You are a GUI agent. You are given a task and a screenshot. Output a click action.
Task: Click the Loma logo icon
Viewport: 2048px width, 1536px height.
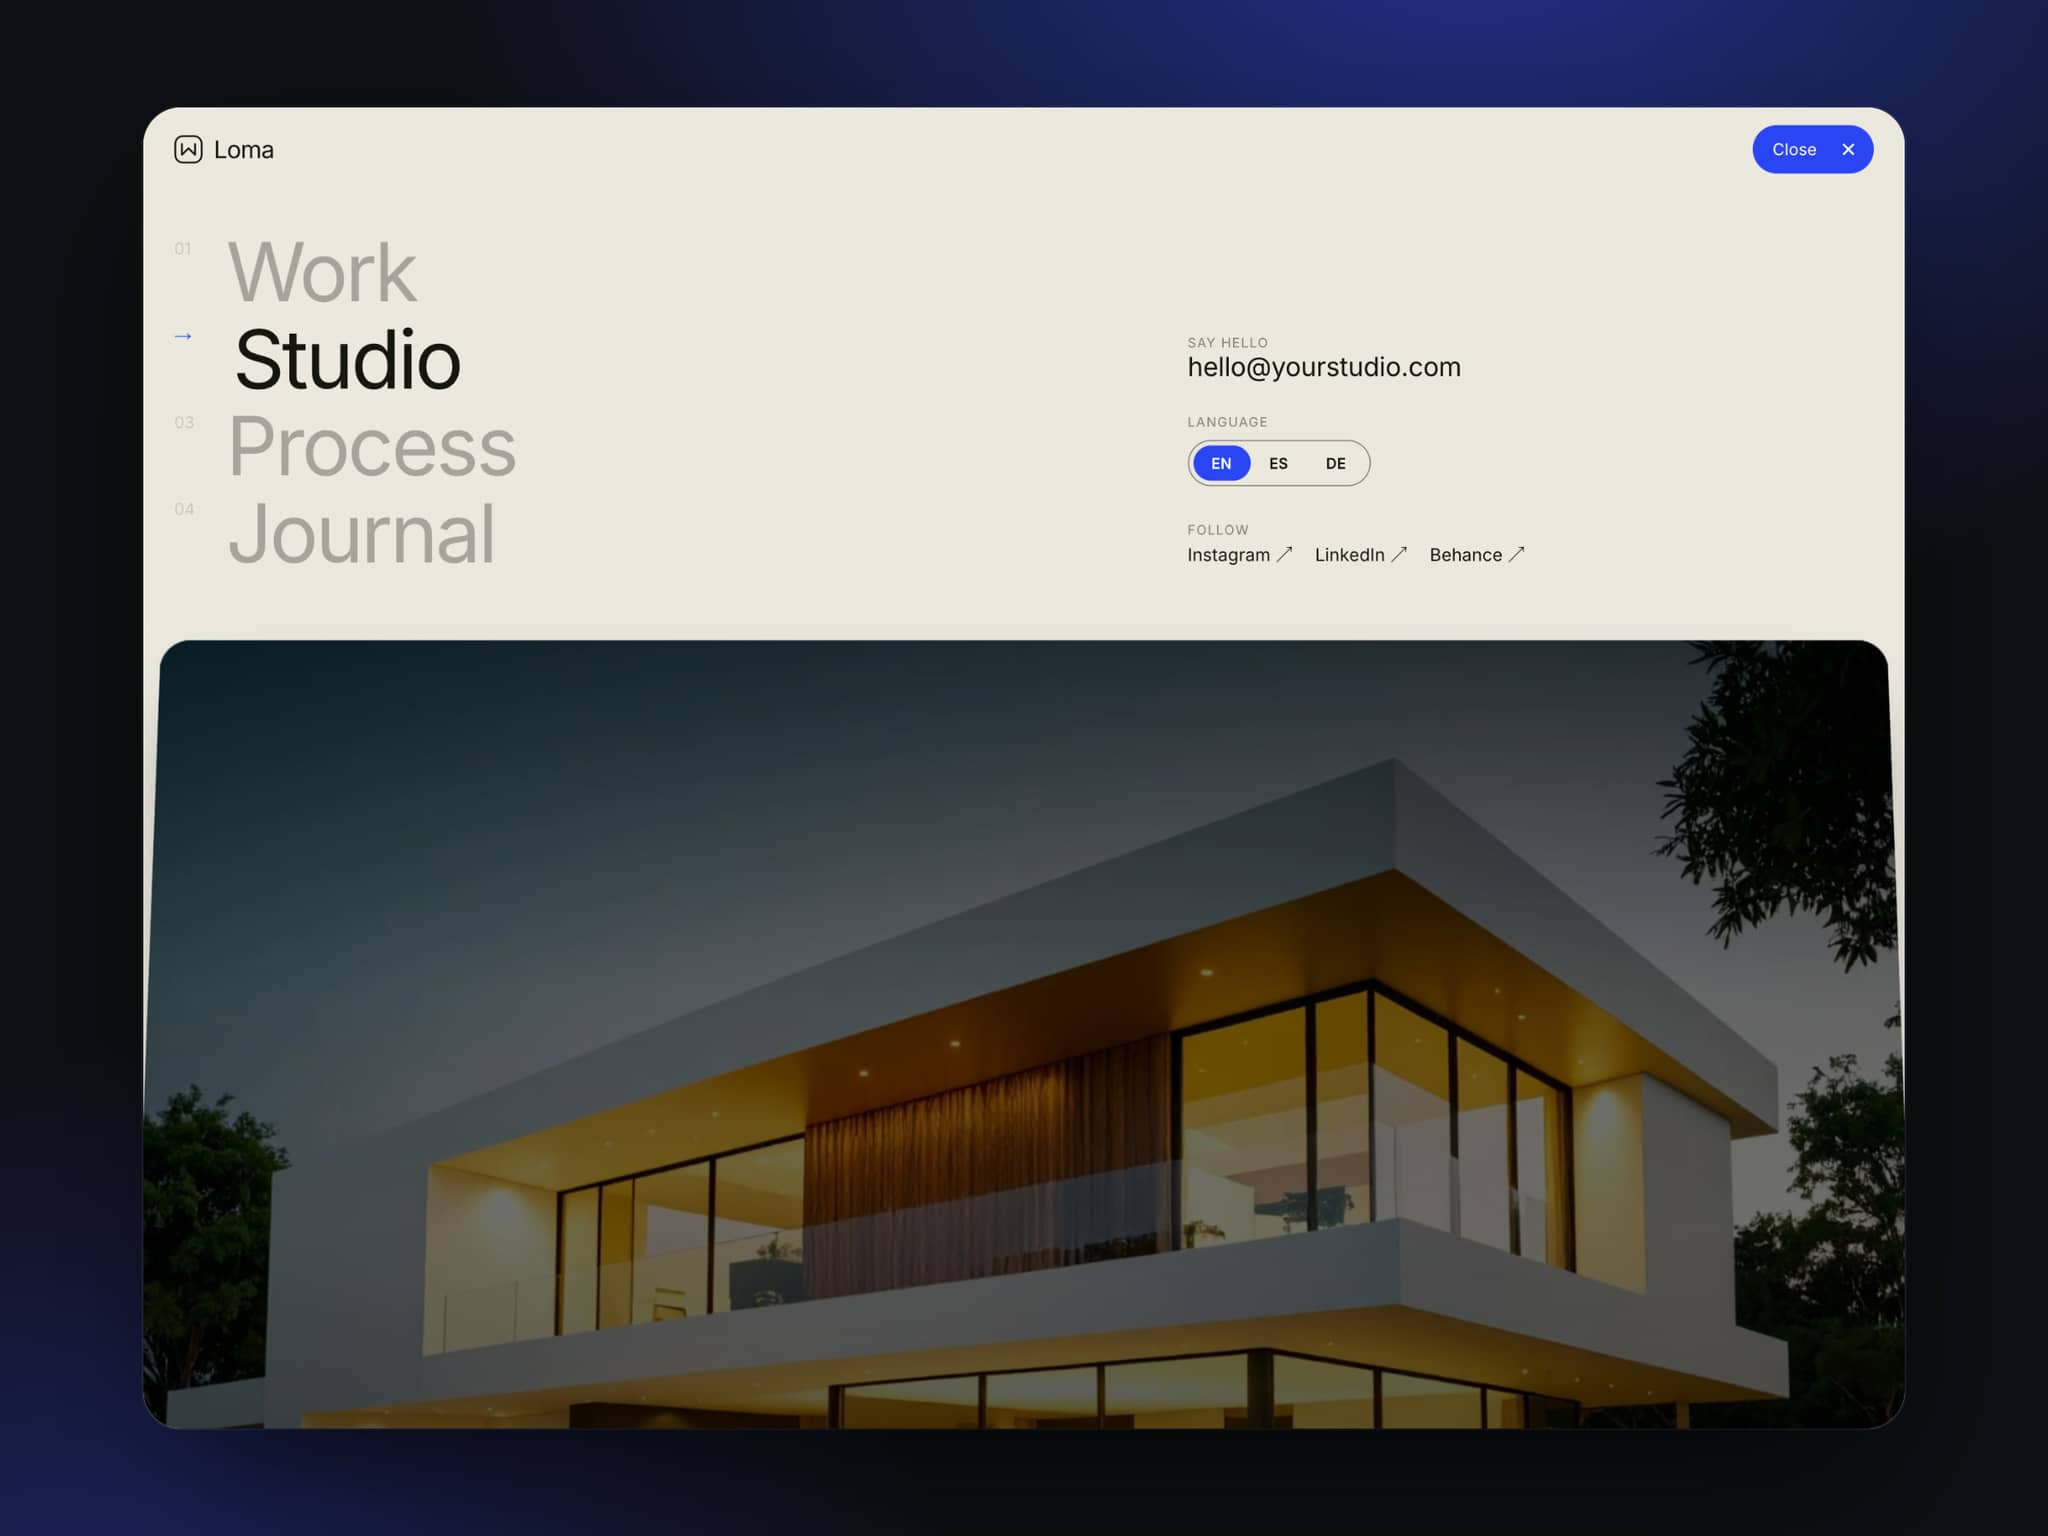point(188,149)
